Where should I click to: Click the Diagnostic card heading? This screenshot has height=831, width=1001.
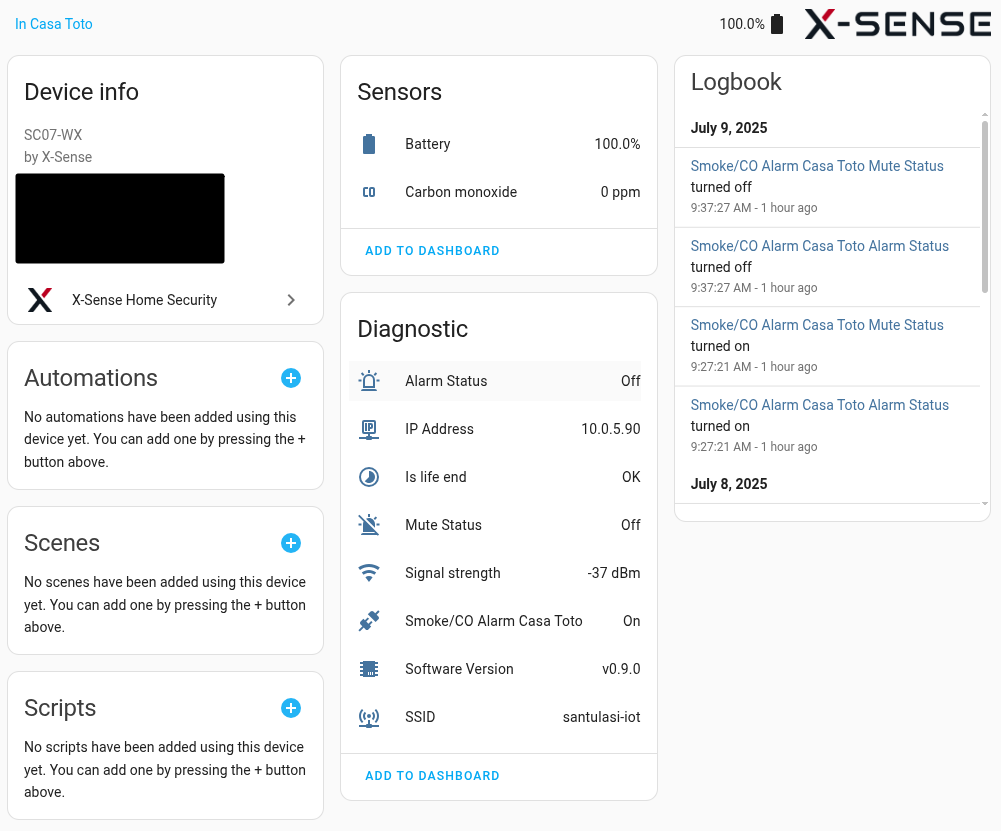412,329
